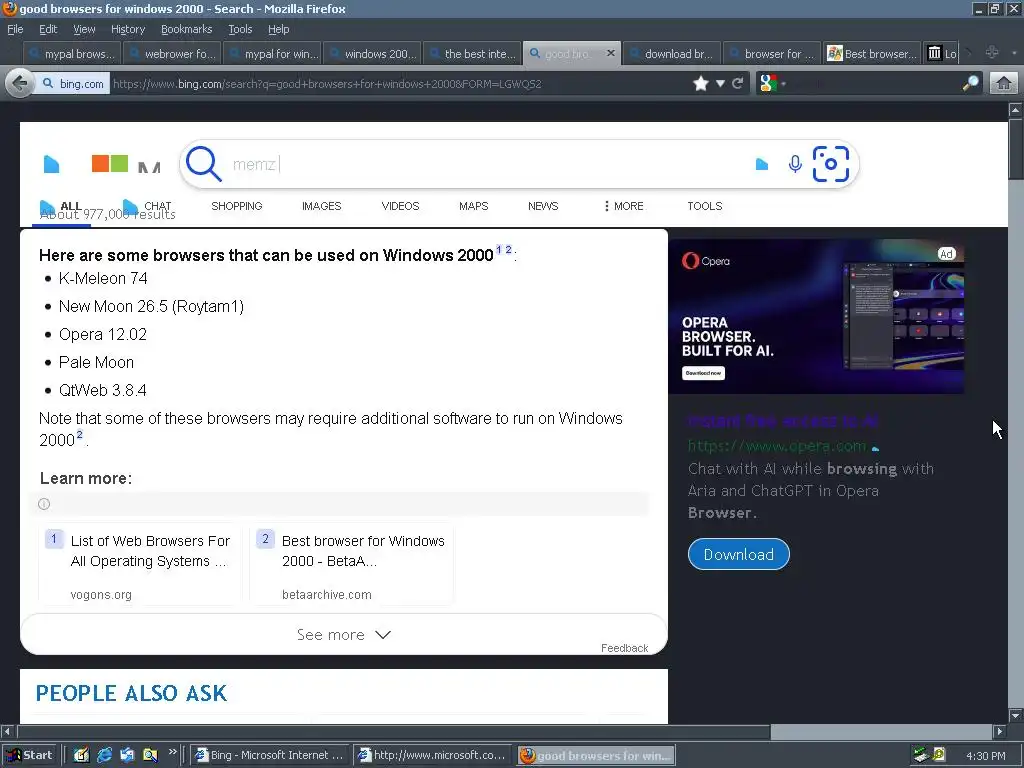This screenshot has height=768, width=1024.
Task: Click the Microsoft logo squares
Action: coord(110,163)
